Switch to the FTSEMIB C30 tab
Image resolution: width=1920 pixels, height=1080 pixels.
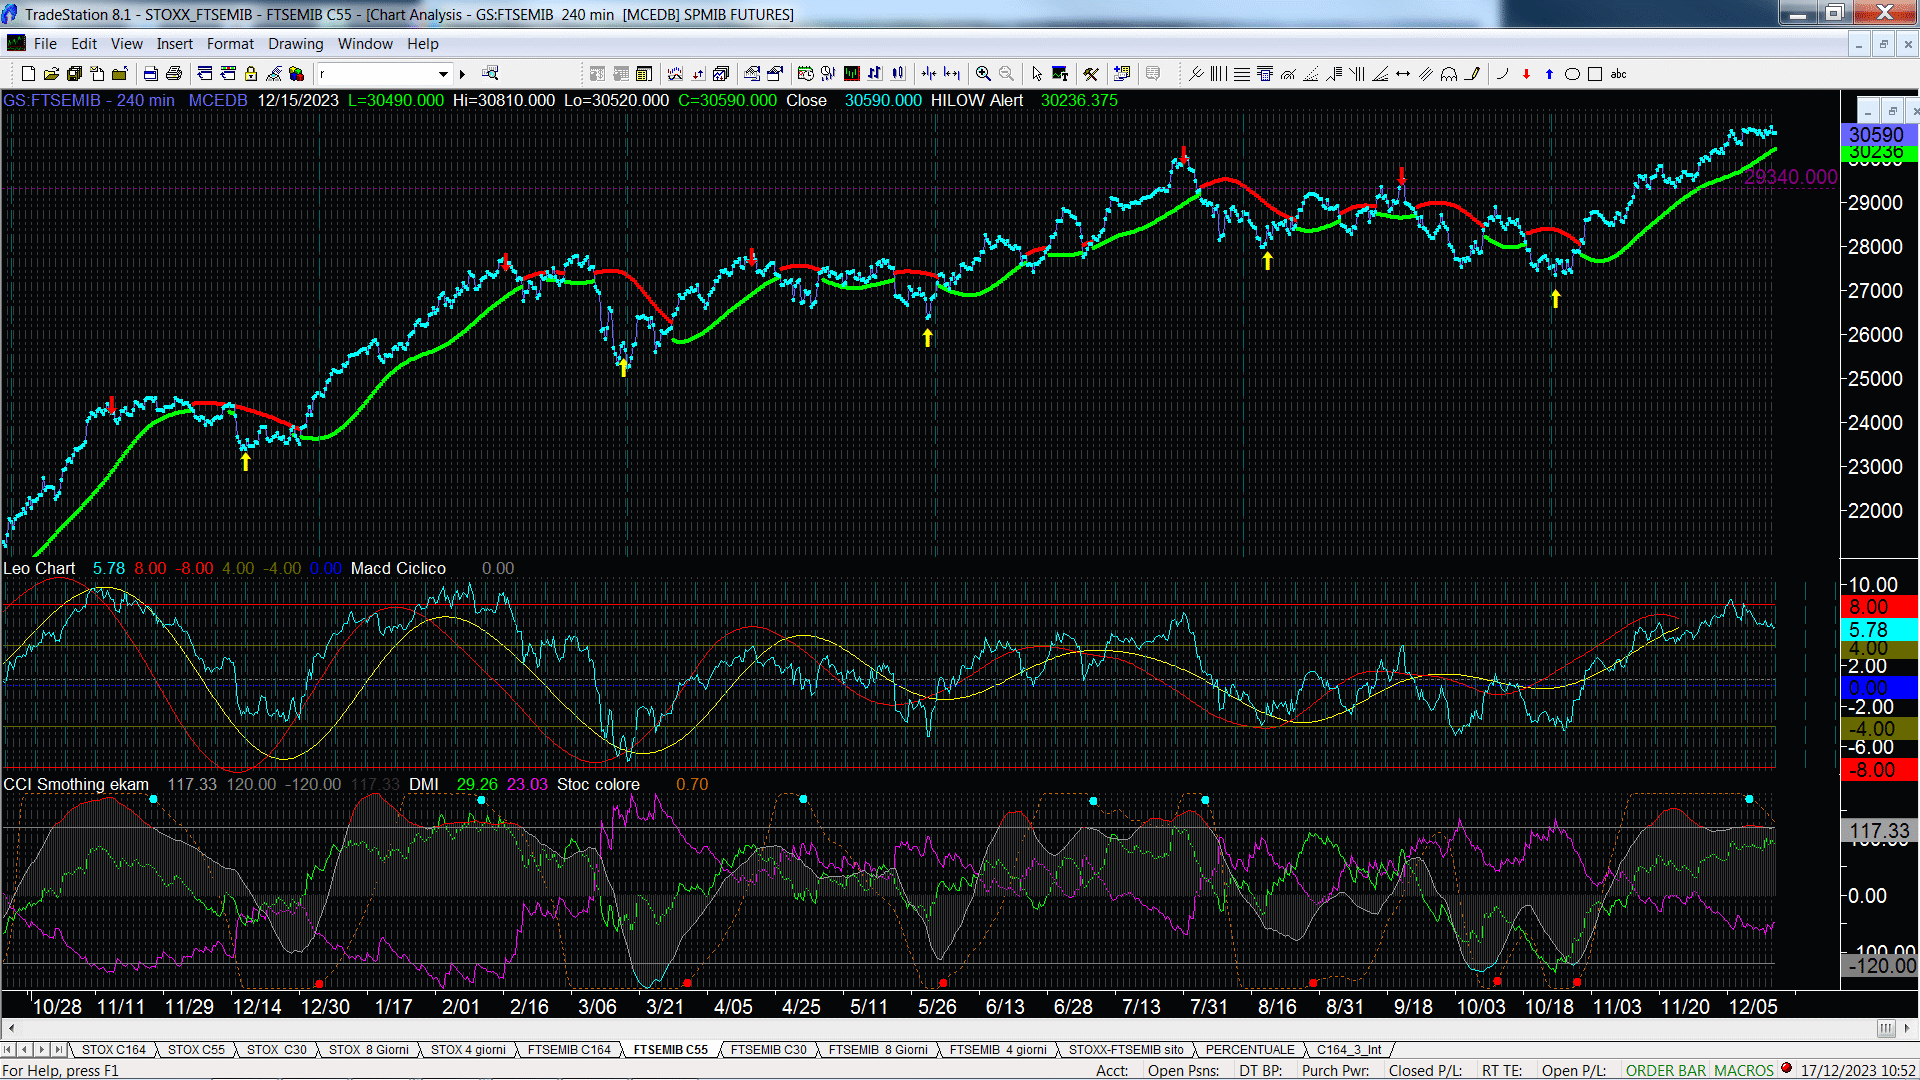(x=768, y=1050)
